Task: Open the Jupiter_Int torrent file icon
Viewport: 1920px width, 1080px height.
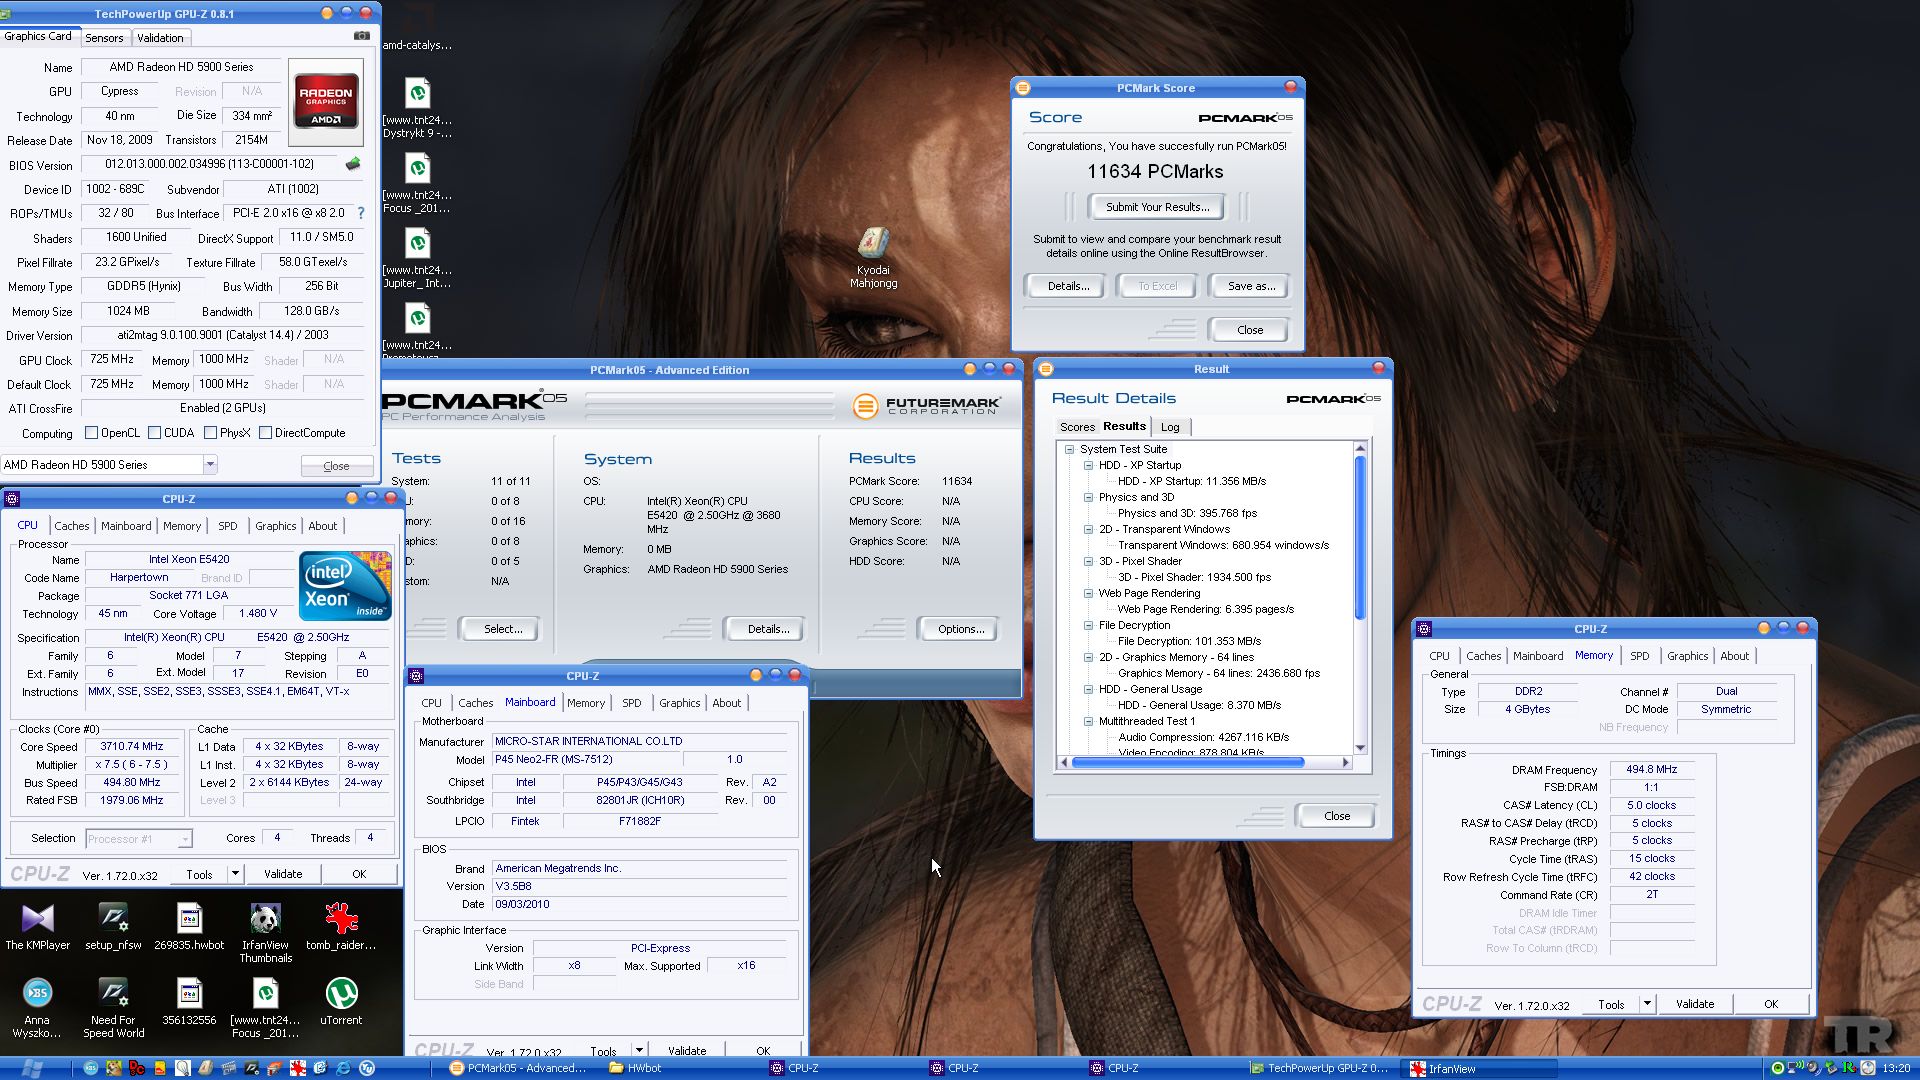Action: 417,258
